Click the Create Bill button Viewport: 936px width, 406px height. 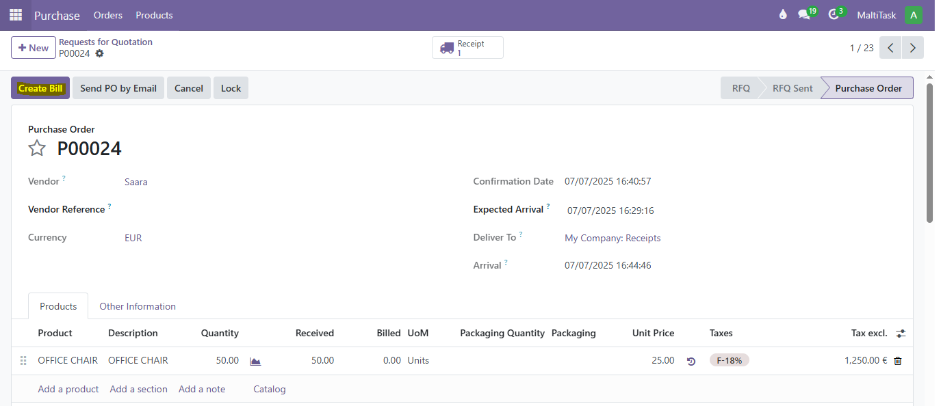click(41, 88)
